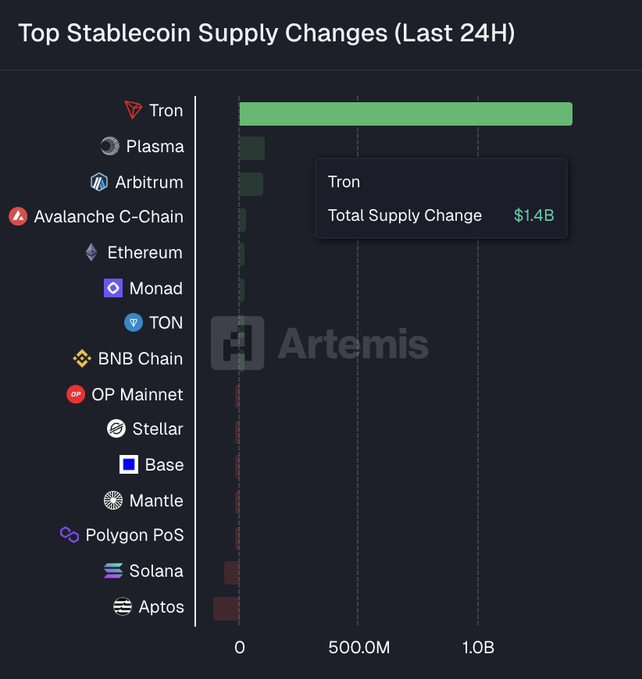This screenshot has height=679, width=642.
Task: Click the Aptos chain label
Action: click(161, 606)
